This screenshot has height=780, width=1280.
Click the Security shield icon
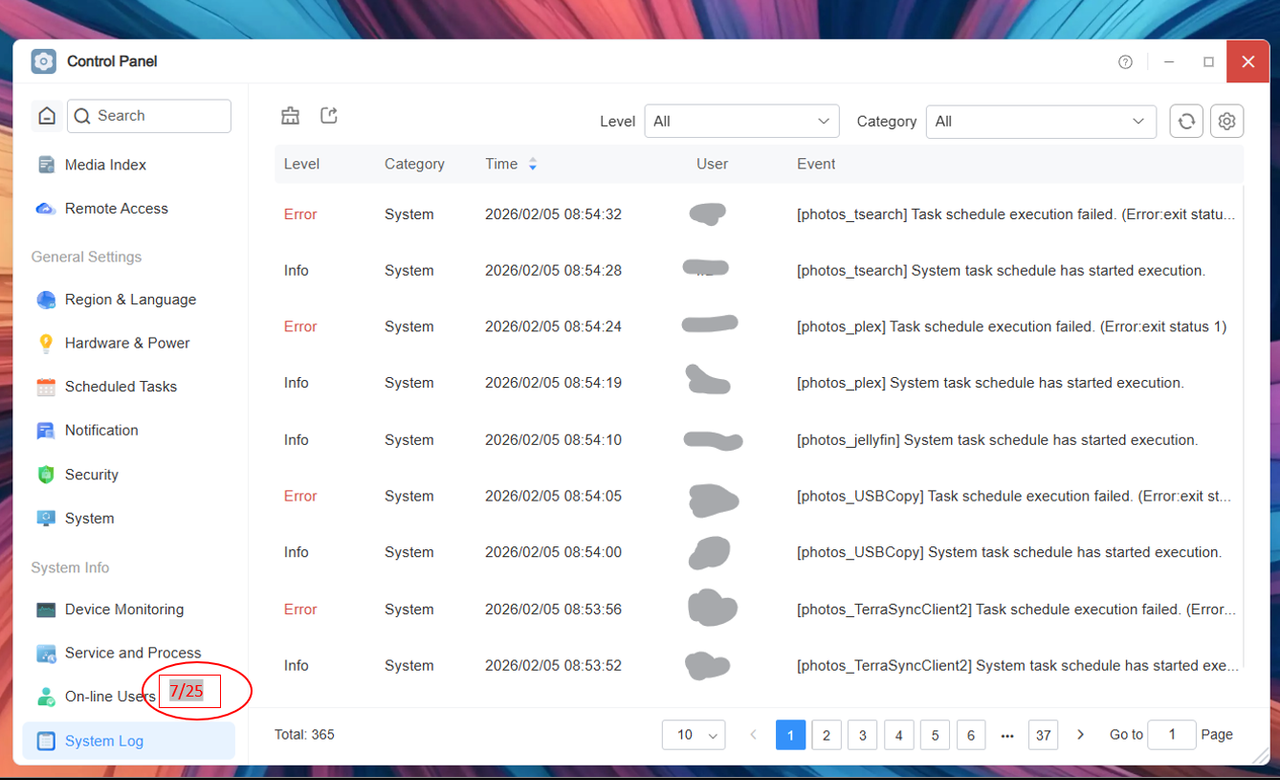pyautogui.click(x=46, y=475)
